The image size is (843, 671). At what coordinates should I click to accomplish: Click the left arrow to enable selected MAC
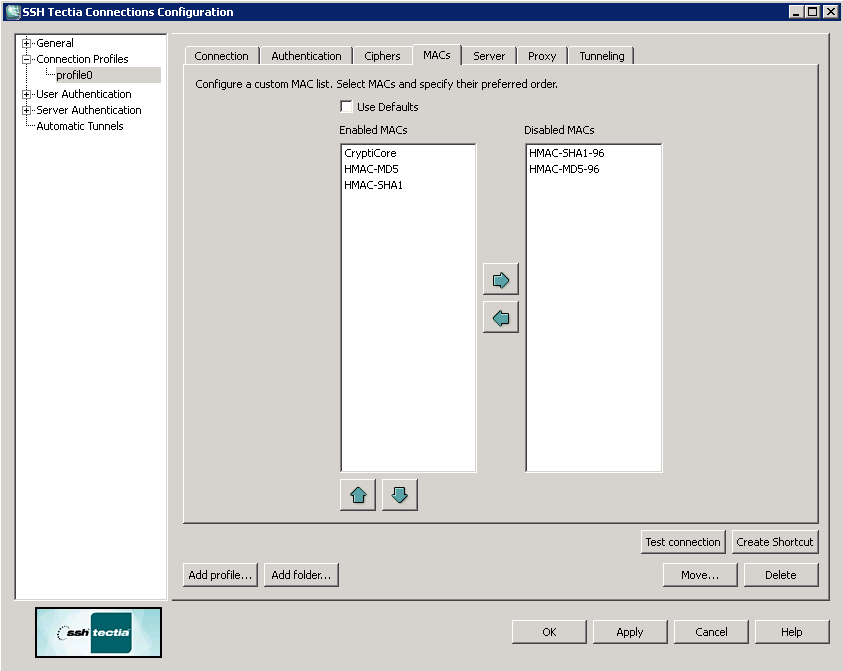[501, 318]
